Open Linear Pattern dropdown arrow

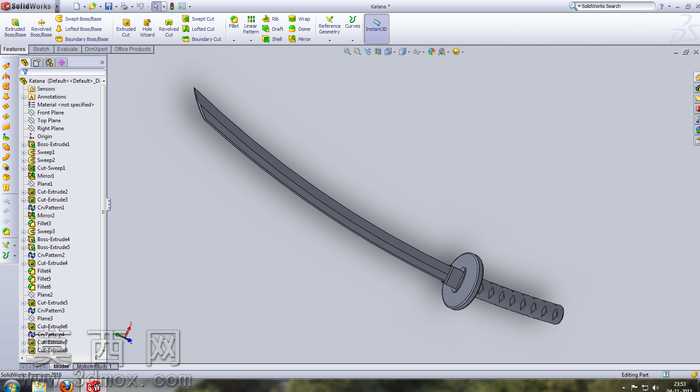(x=250, y=41)
